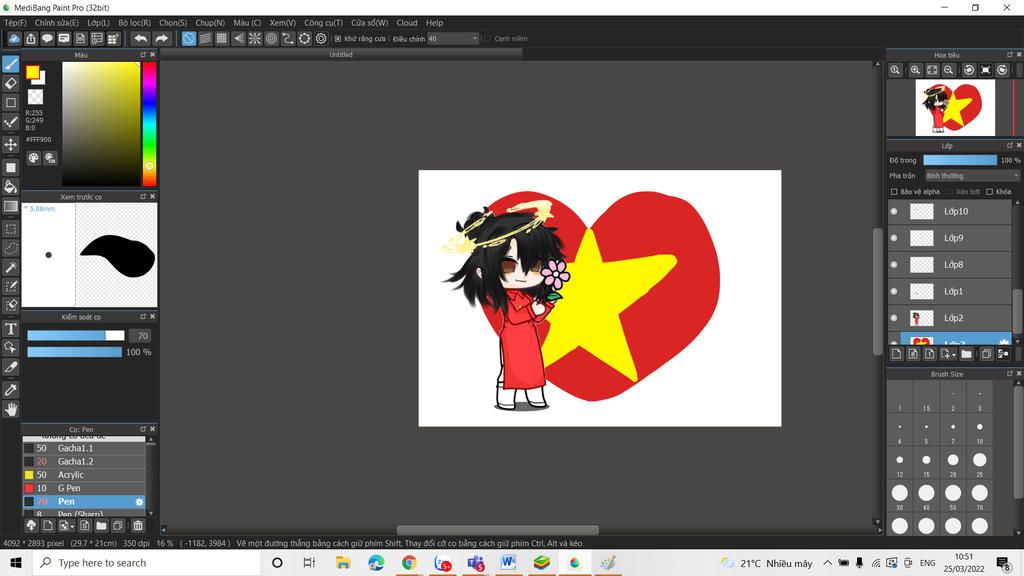Open the Tệp(F) file menu
The height and width of the screenshot is (576, 1024).
point(16,23)
